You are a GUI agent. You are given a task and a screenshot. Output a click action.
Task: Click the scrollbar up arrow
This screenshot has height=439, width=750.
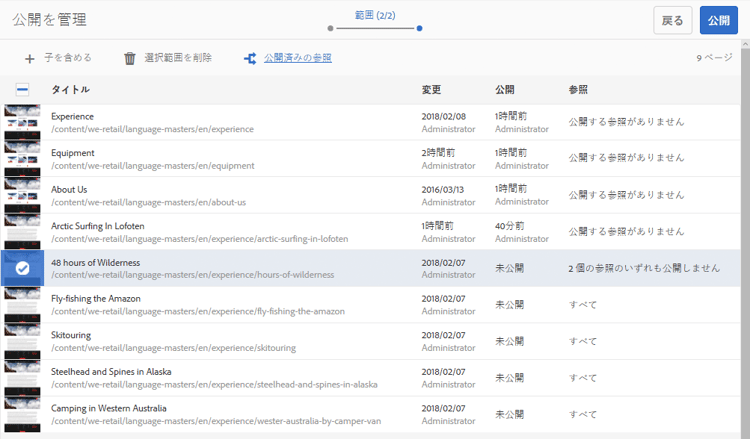pyautogui.click(x=745, y=44)
